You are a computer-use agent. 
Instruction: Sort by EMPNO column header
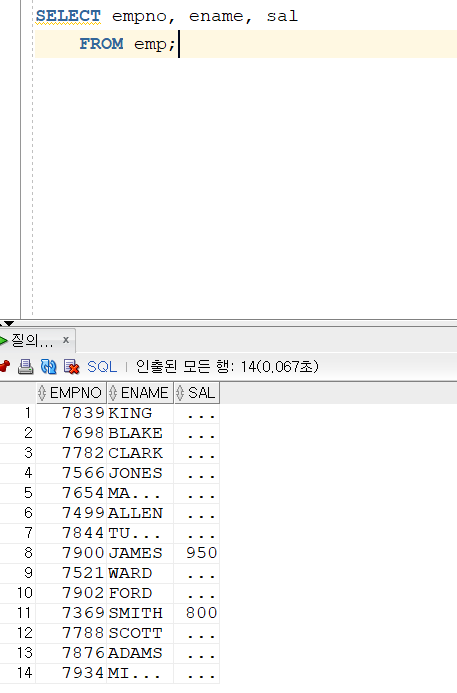pos(71,392)
